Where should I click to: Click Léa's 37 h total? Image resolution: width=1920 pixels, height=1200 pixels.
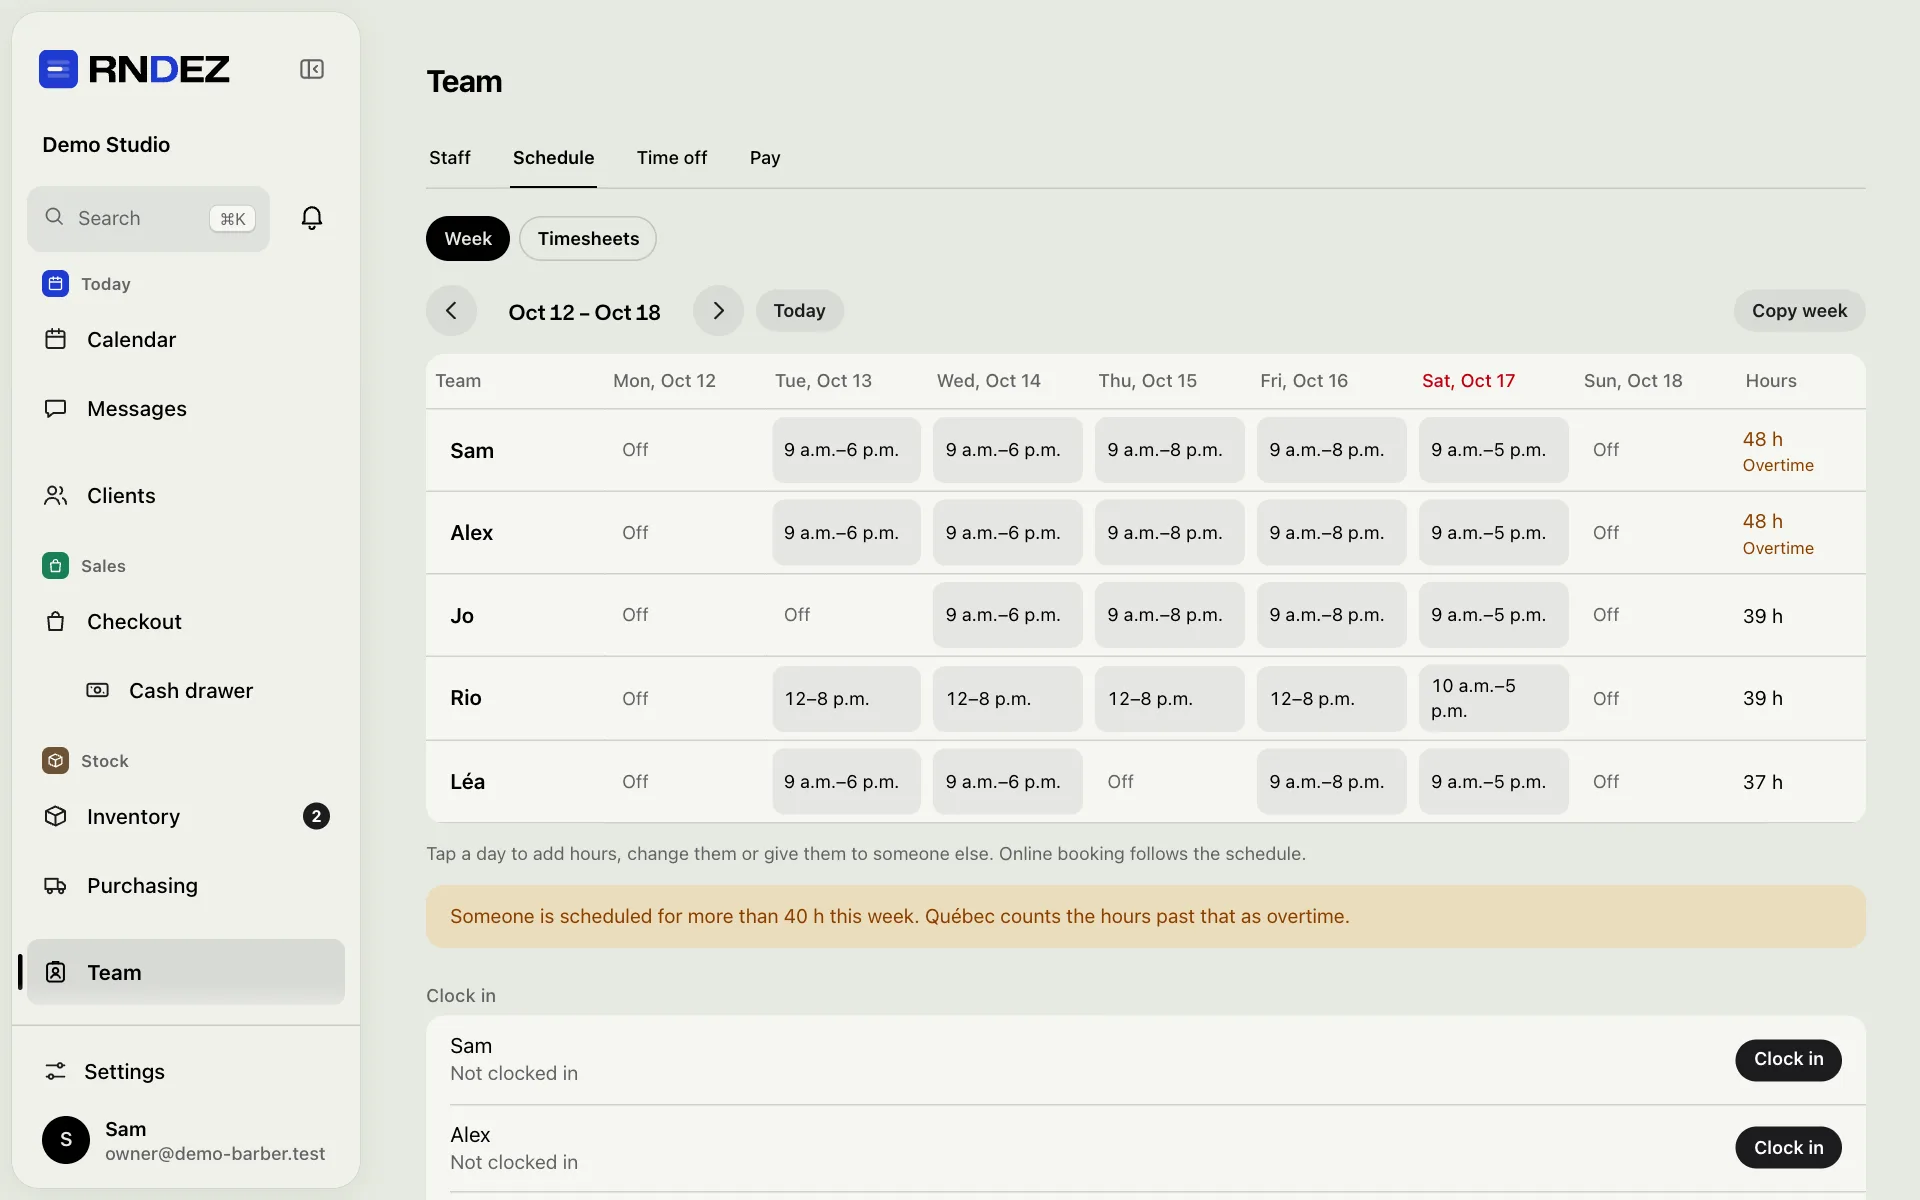point(1763,782)
